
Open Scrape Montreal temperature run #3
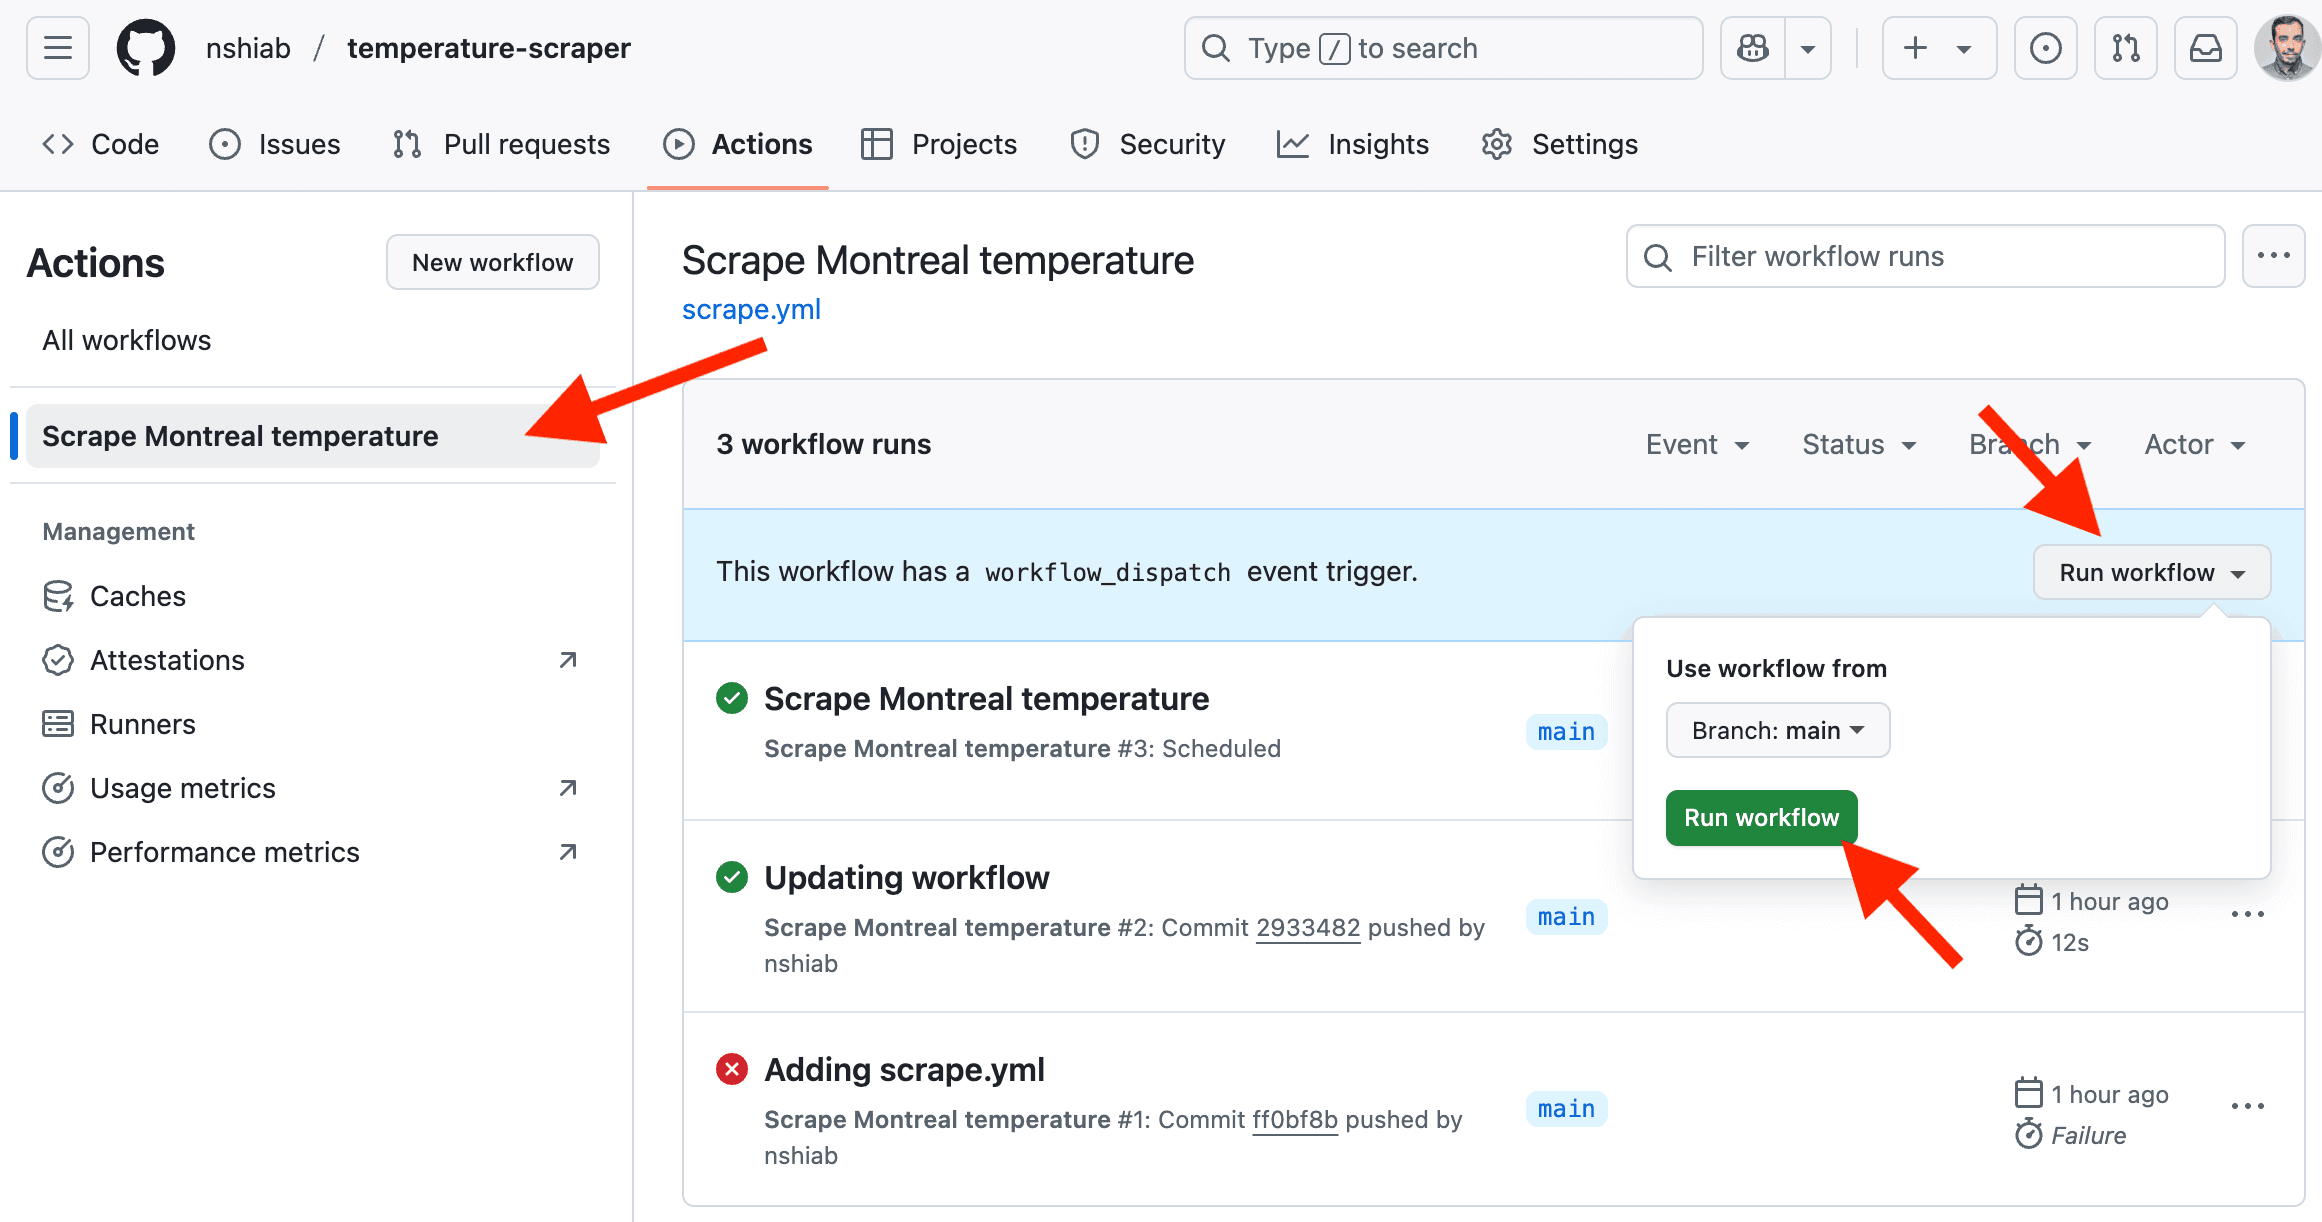(x=986, y=698)
